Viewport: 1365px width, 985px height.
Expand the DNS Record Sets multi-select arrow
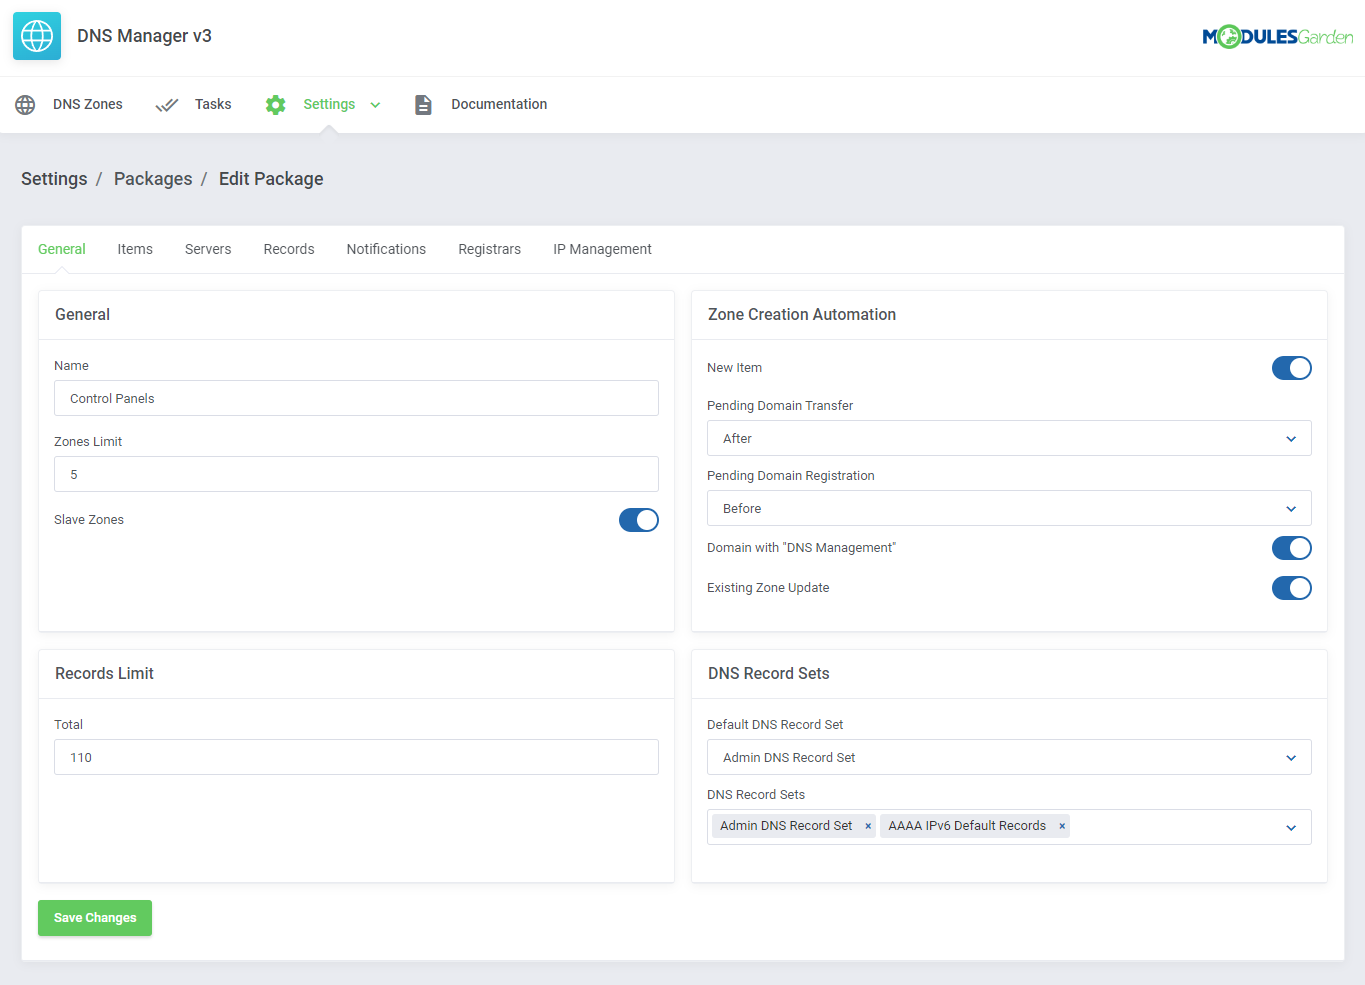(x=1291, y=828)
